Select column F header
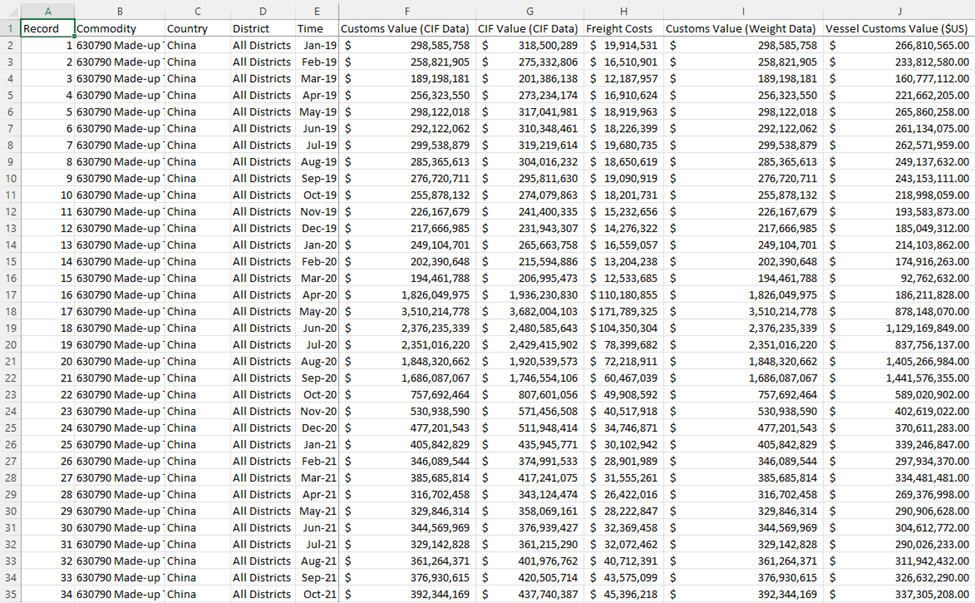This screenshot has width=975, height=603. (x=407, y=11)
